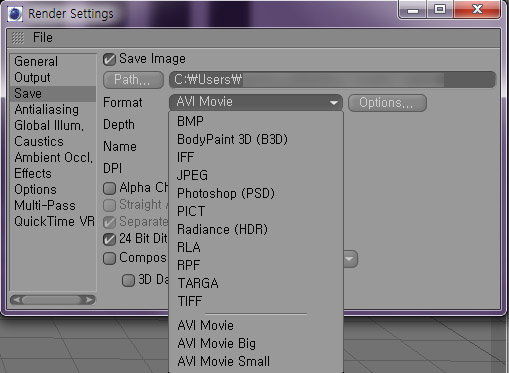This screenshot has width=509, height=373.
Task: Click the save path input field
Action: tap(332, 80)
